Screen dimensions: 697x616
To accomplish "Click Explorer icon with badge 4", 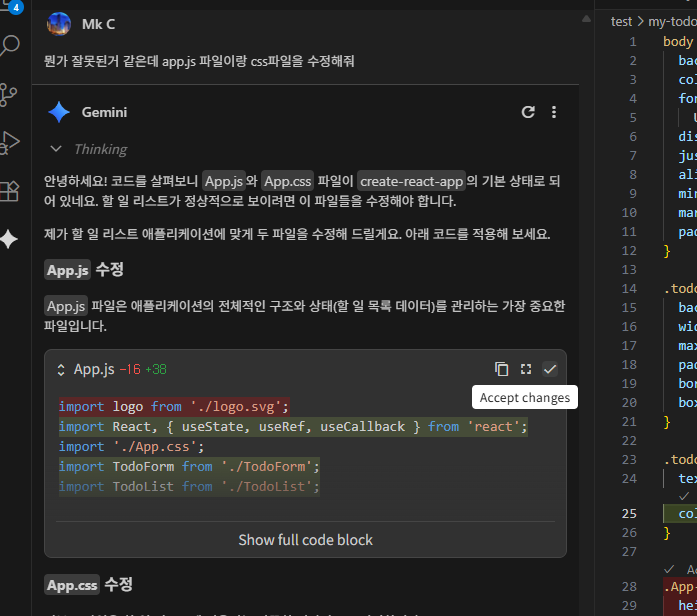I will tap(11, 6).
